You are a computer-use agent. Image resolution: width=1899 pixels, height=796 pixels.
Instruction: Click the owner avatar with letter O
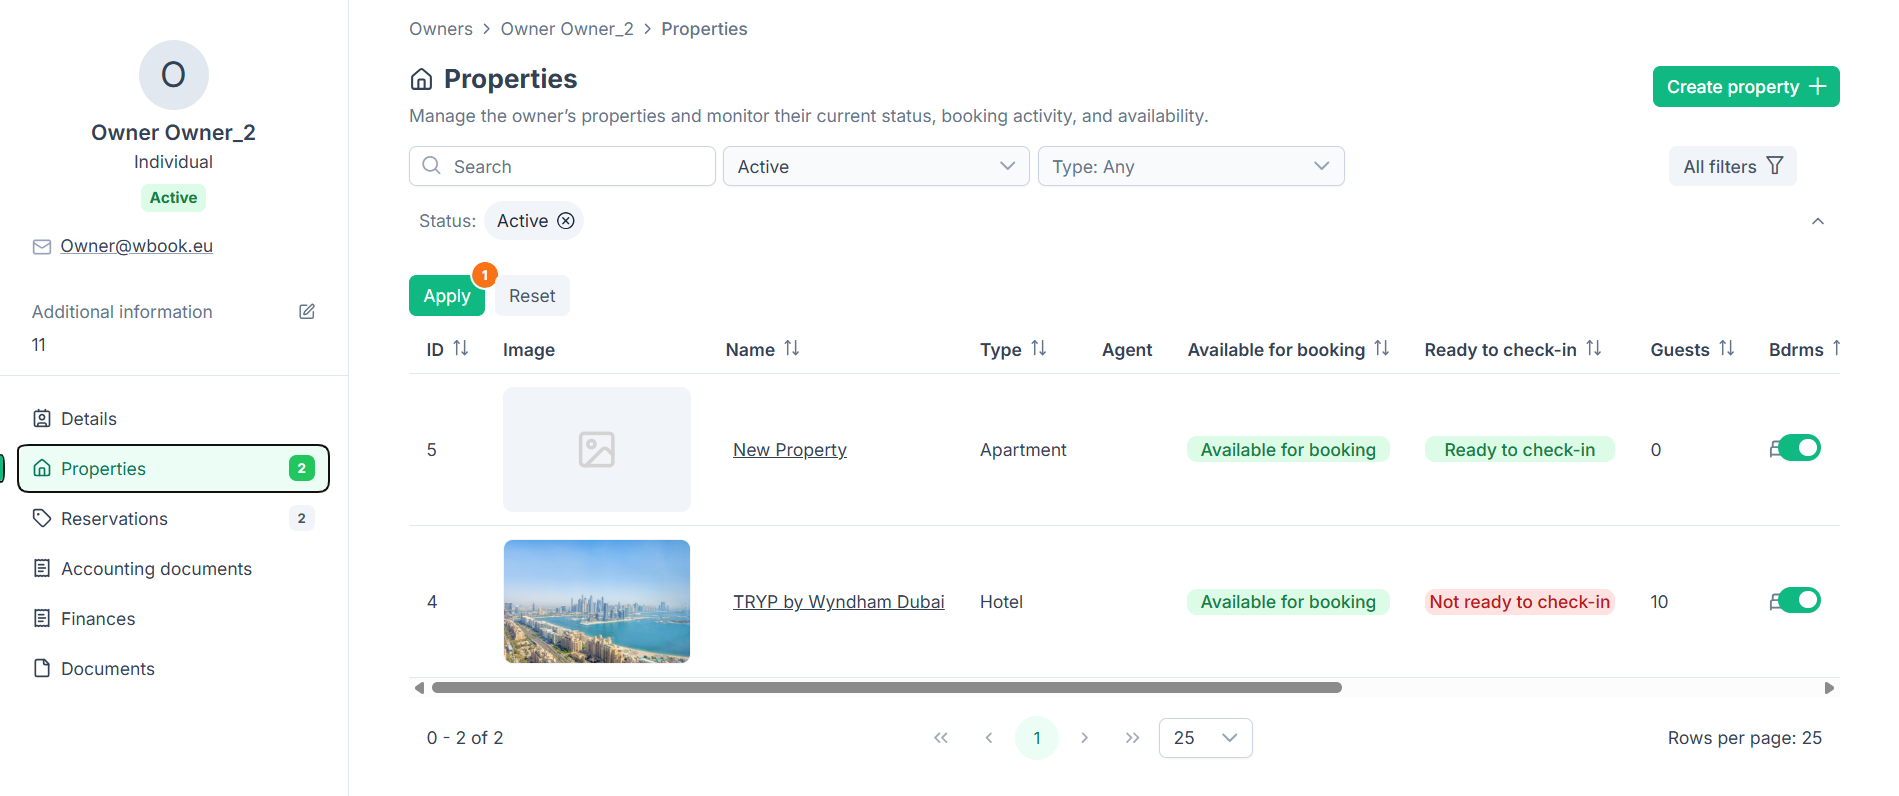pyautogui.click(x=174, y=75)
